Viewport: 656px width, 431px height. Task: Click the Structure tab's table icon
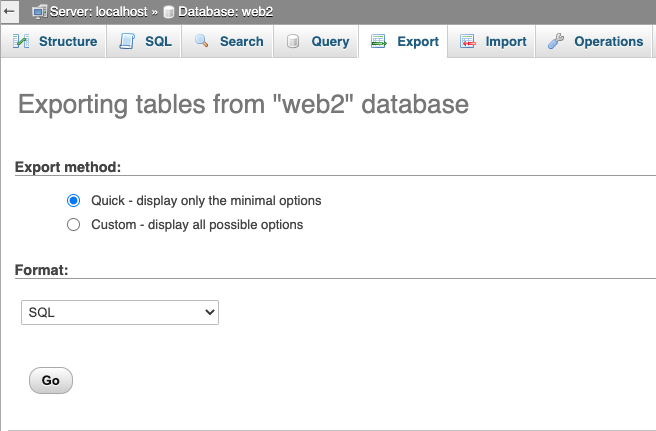click(x=22, y=42)
